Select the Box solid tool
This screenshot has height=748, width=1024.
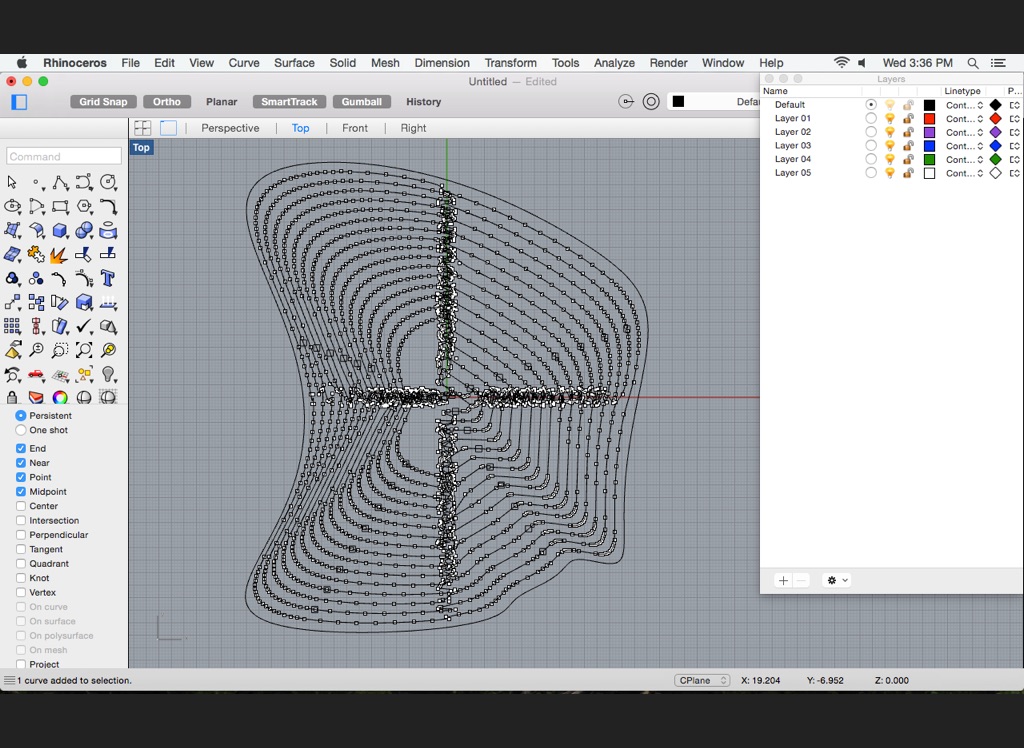click(x=60, y=231)
